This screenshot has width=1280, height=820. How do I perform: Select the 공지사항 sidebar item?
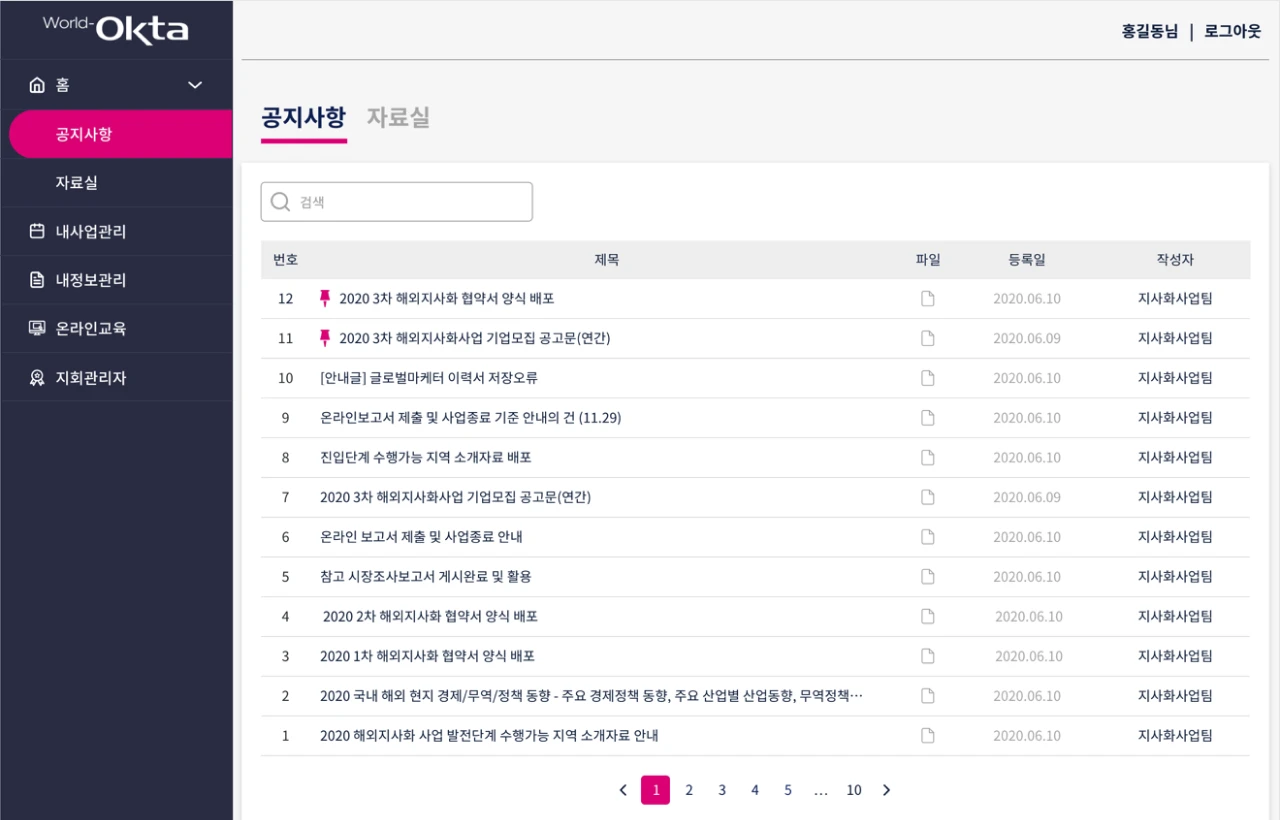tap(84, 134)
